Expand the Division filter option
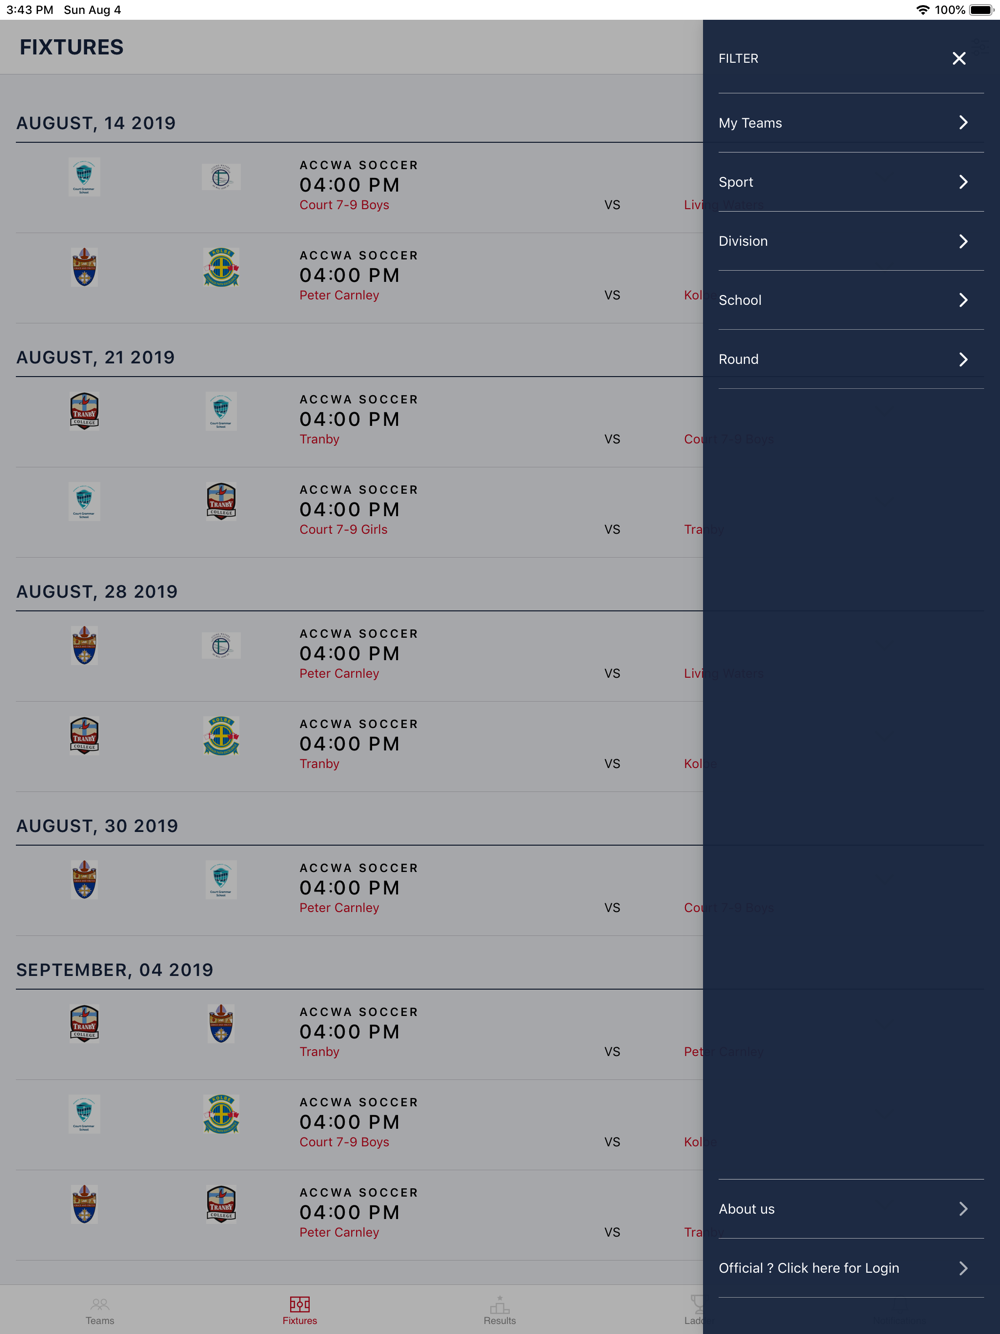 pyautogui.click(x=851, y=241)
